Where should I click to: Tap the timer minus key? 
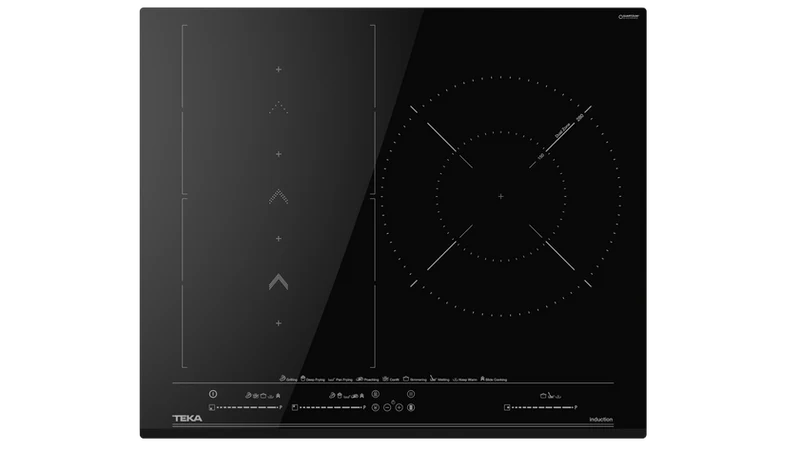point(387,407)
